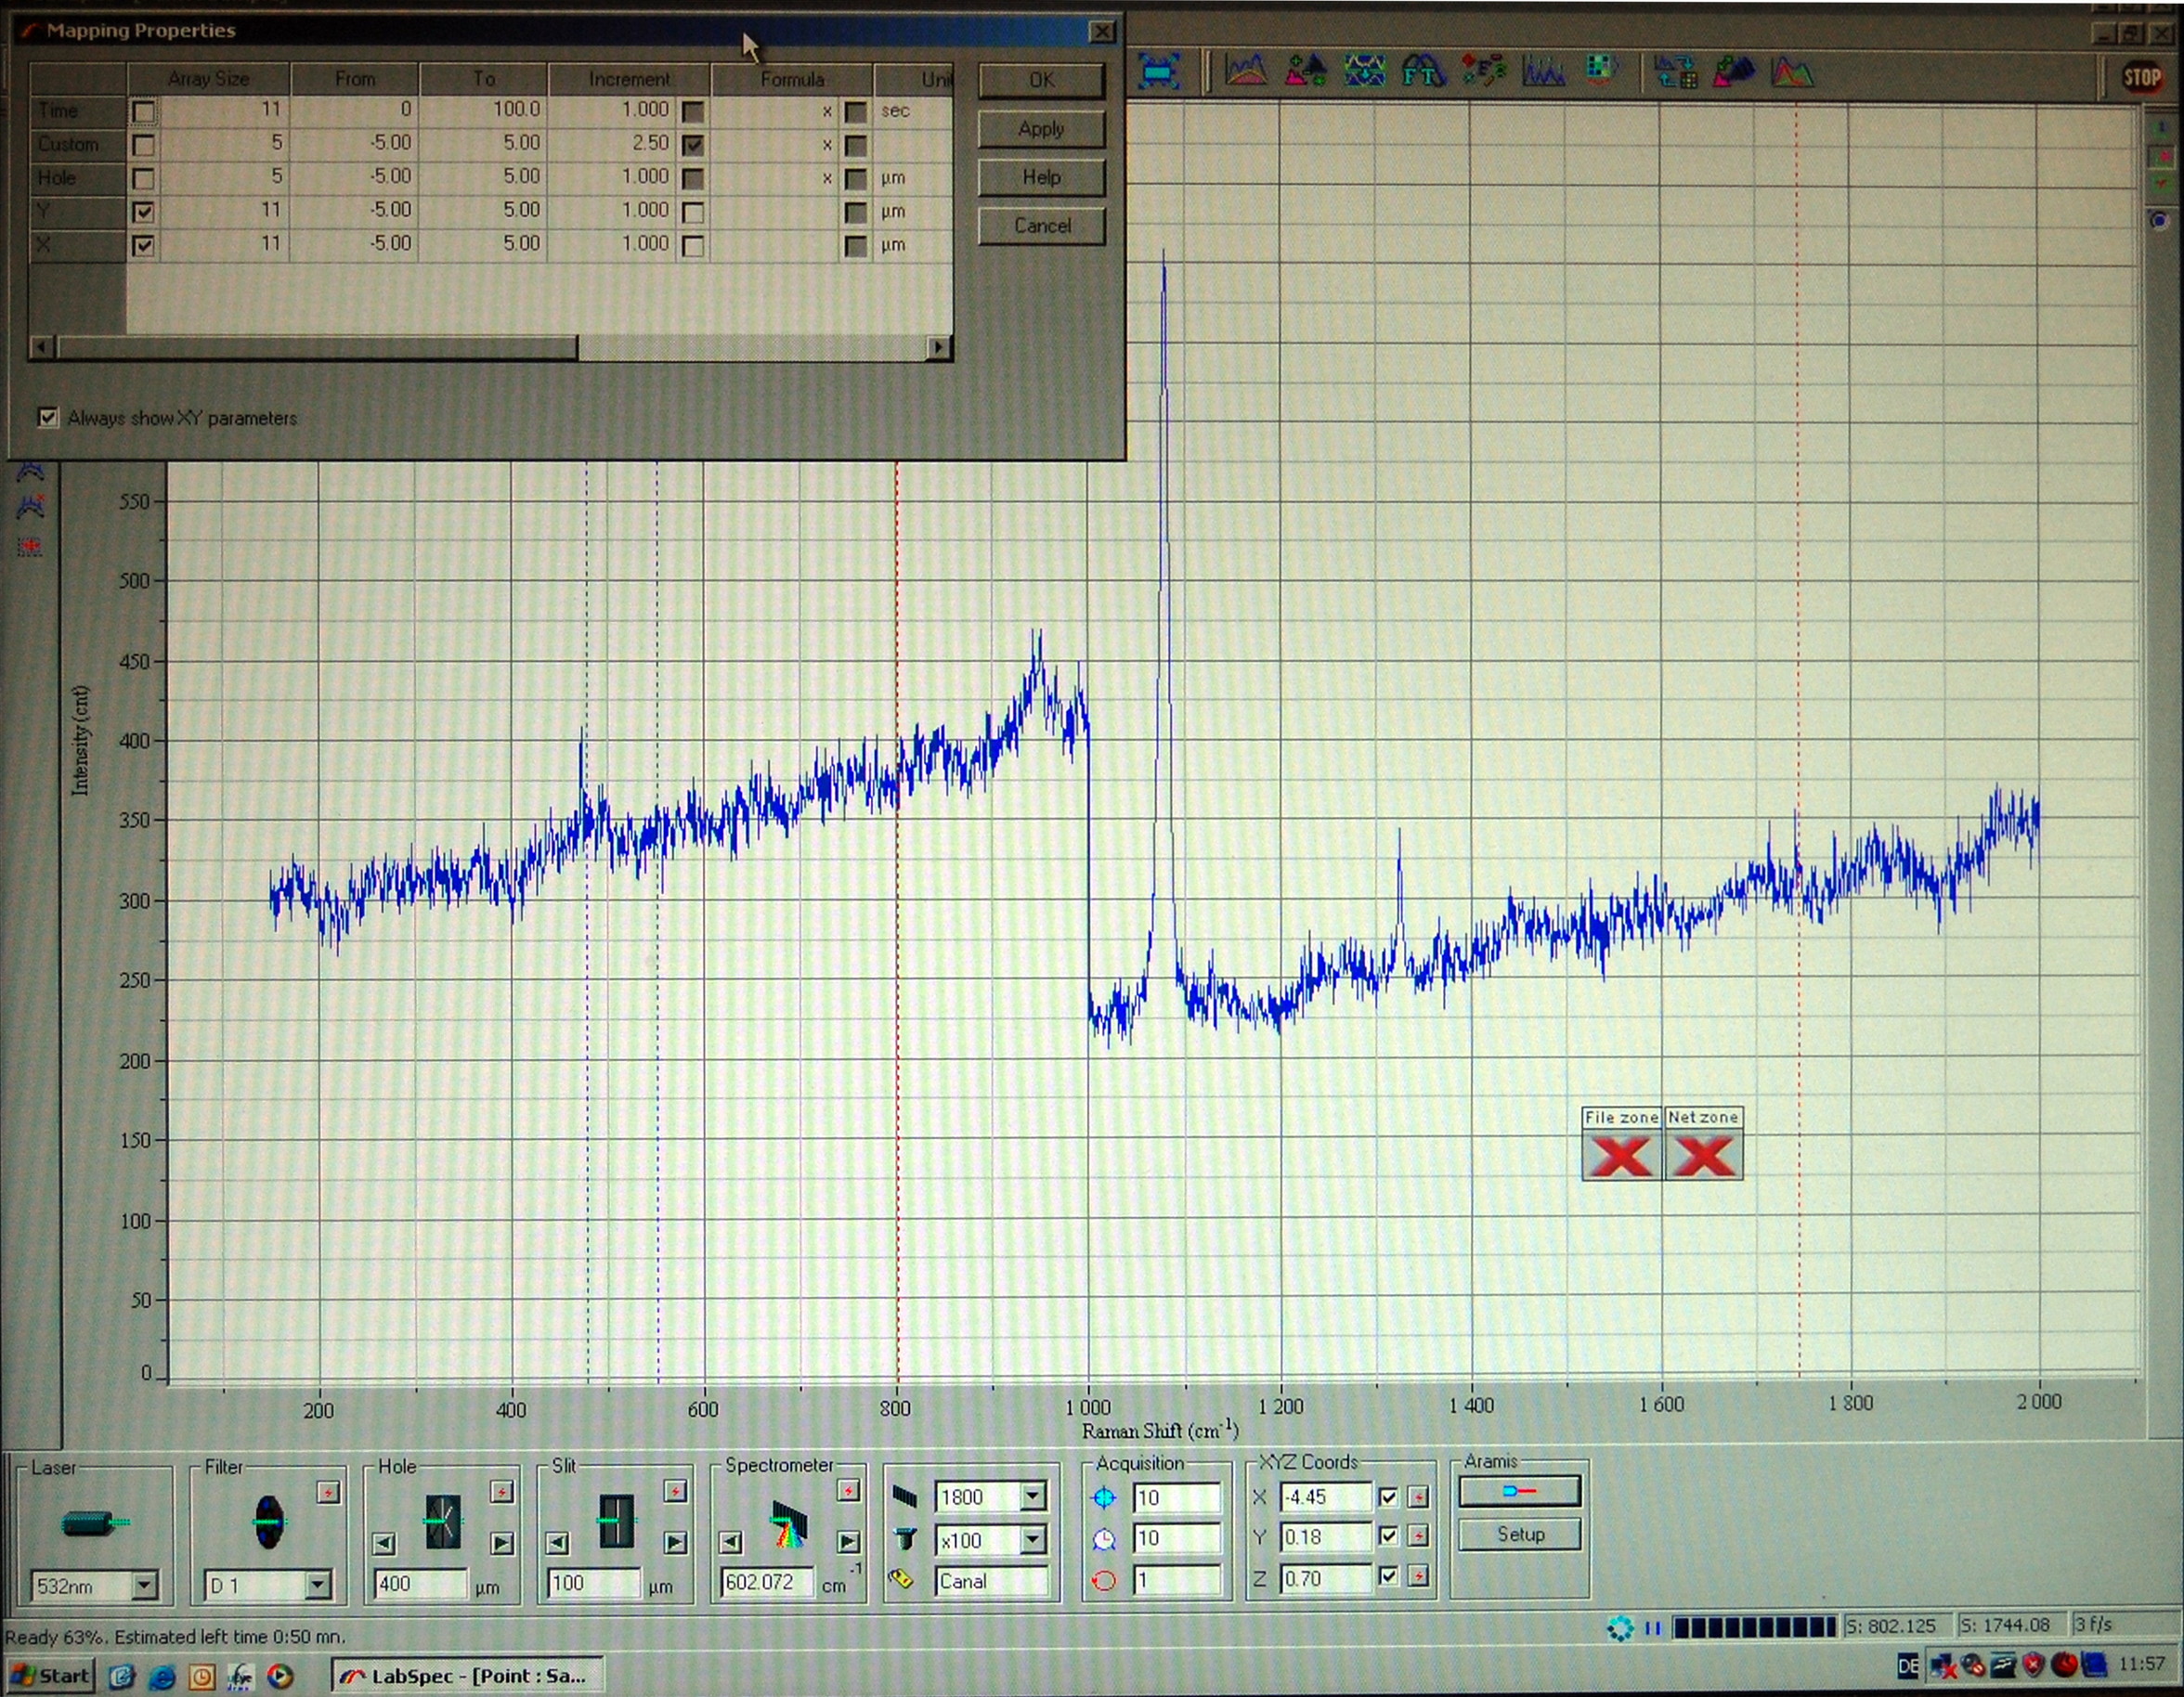2184x1697 pixels.
Task: Click the Mapping Properties horizontal scrollbar thumb
Action: (x=317, y=347)
